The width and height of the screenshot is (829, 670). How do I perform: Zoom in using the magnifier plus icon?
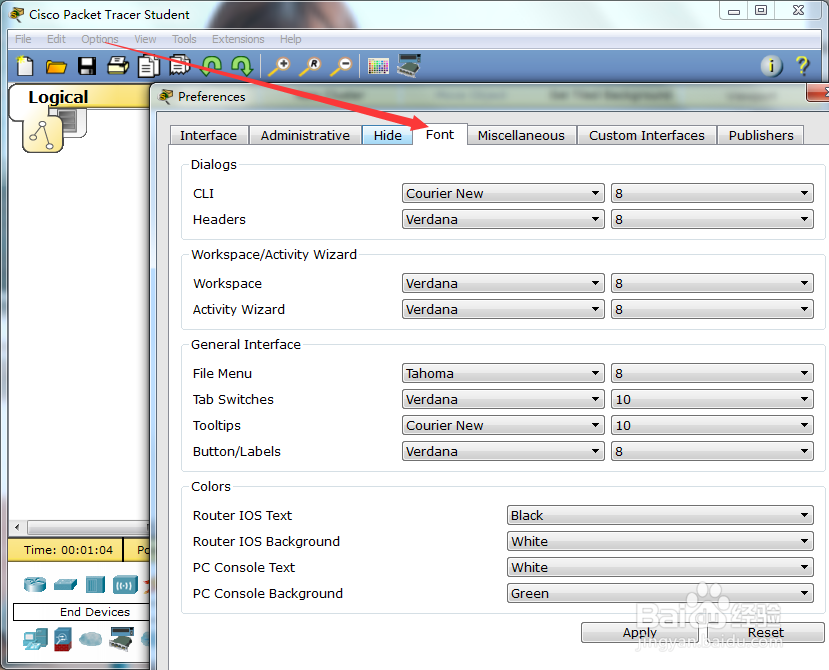click(282, 63)
